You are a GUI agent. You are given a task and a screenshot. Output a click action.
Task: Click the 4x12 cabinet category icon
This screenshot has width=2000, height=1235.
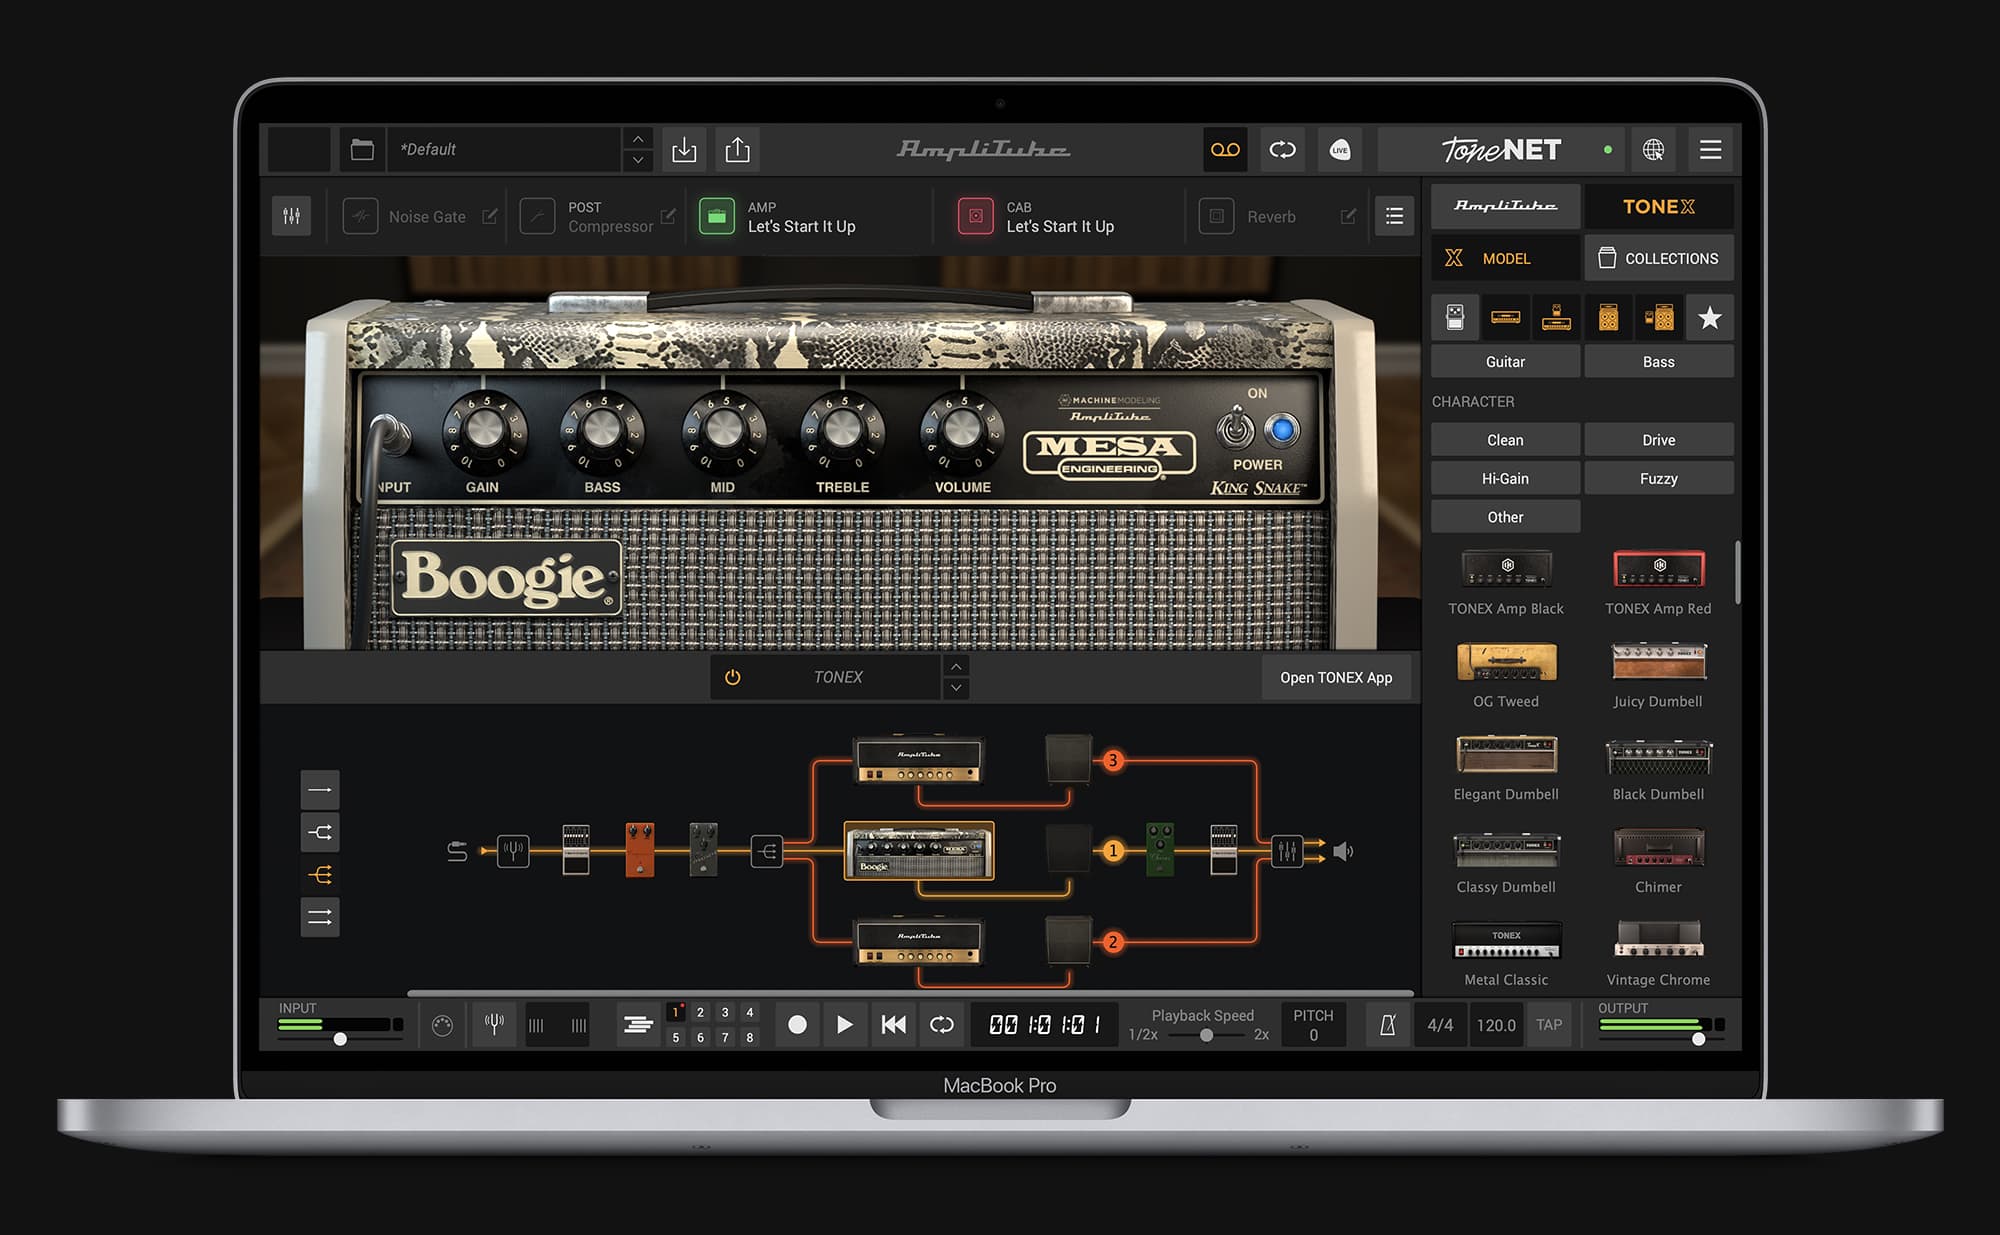click(1608, 317)
